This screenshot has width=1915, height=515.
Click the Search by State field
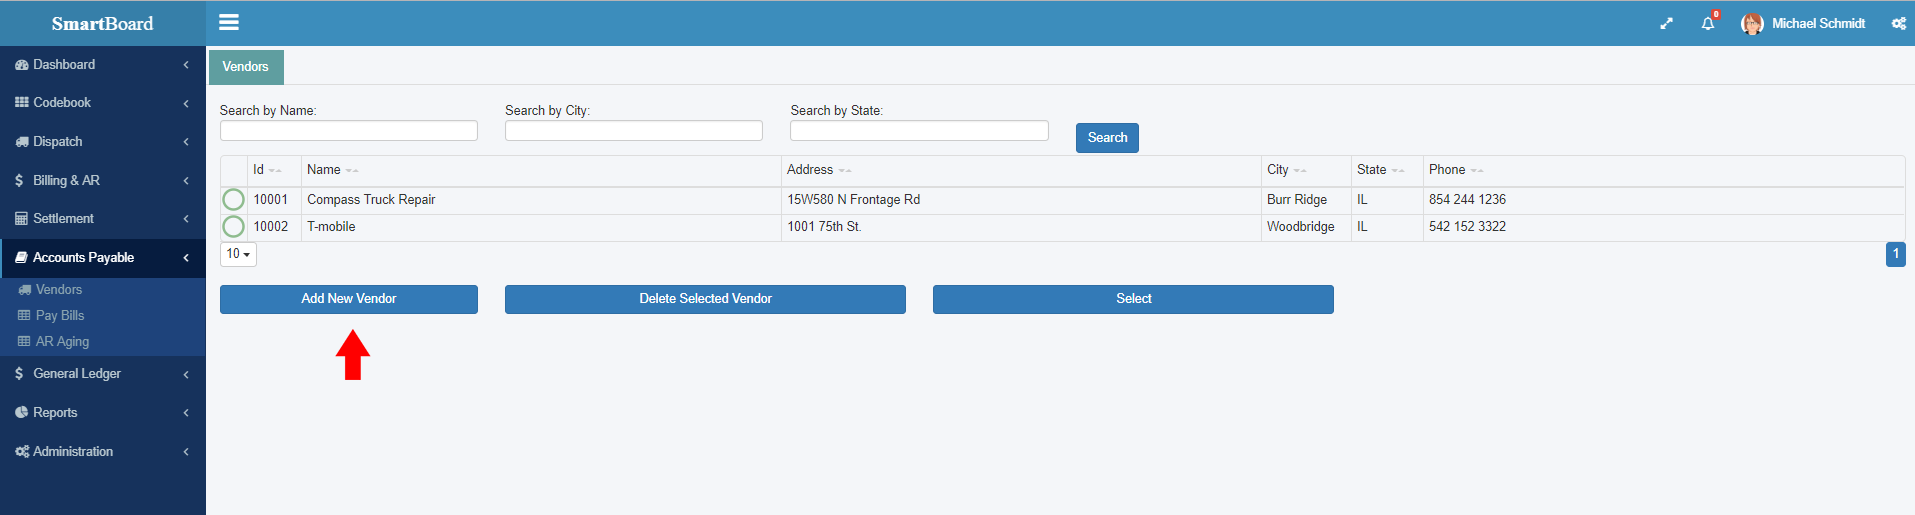[919, 131]
